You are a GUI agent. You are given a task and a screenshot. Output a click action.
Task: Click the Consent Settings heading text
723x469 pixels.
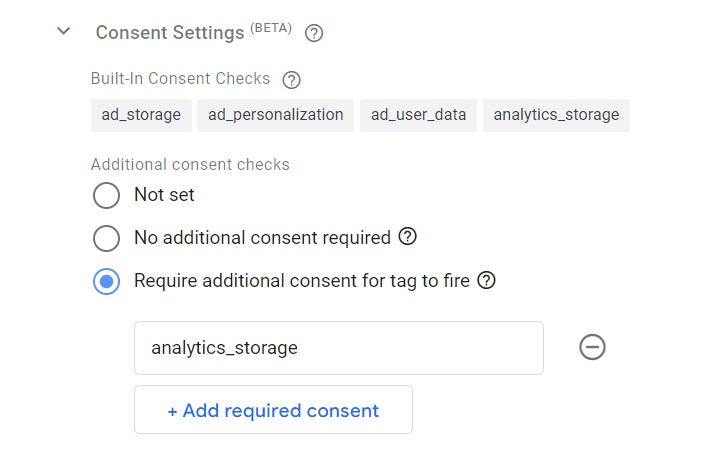pyautogui.click(x=170, y=33)
